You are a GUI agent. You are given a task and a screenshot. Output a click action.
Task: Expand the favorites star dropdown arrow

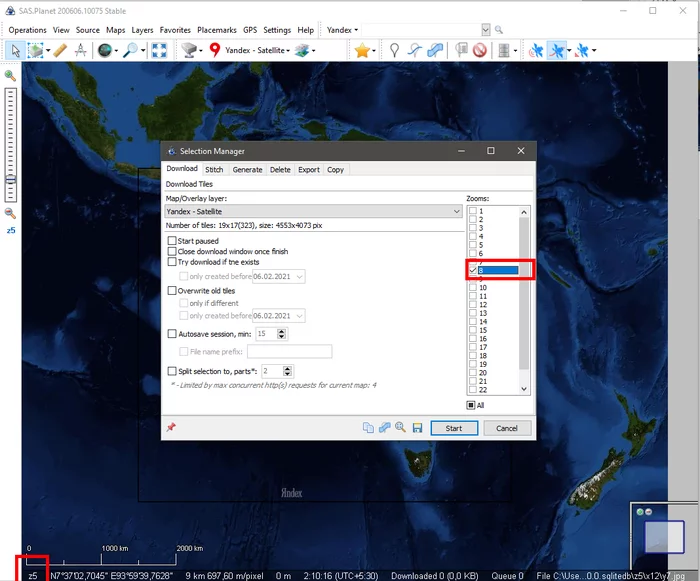coord(374,50)
